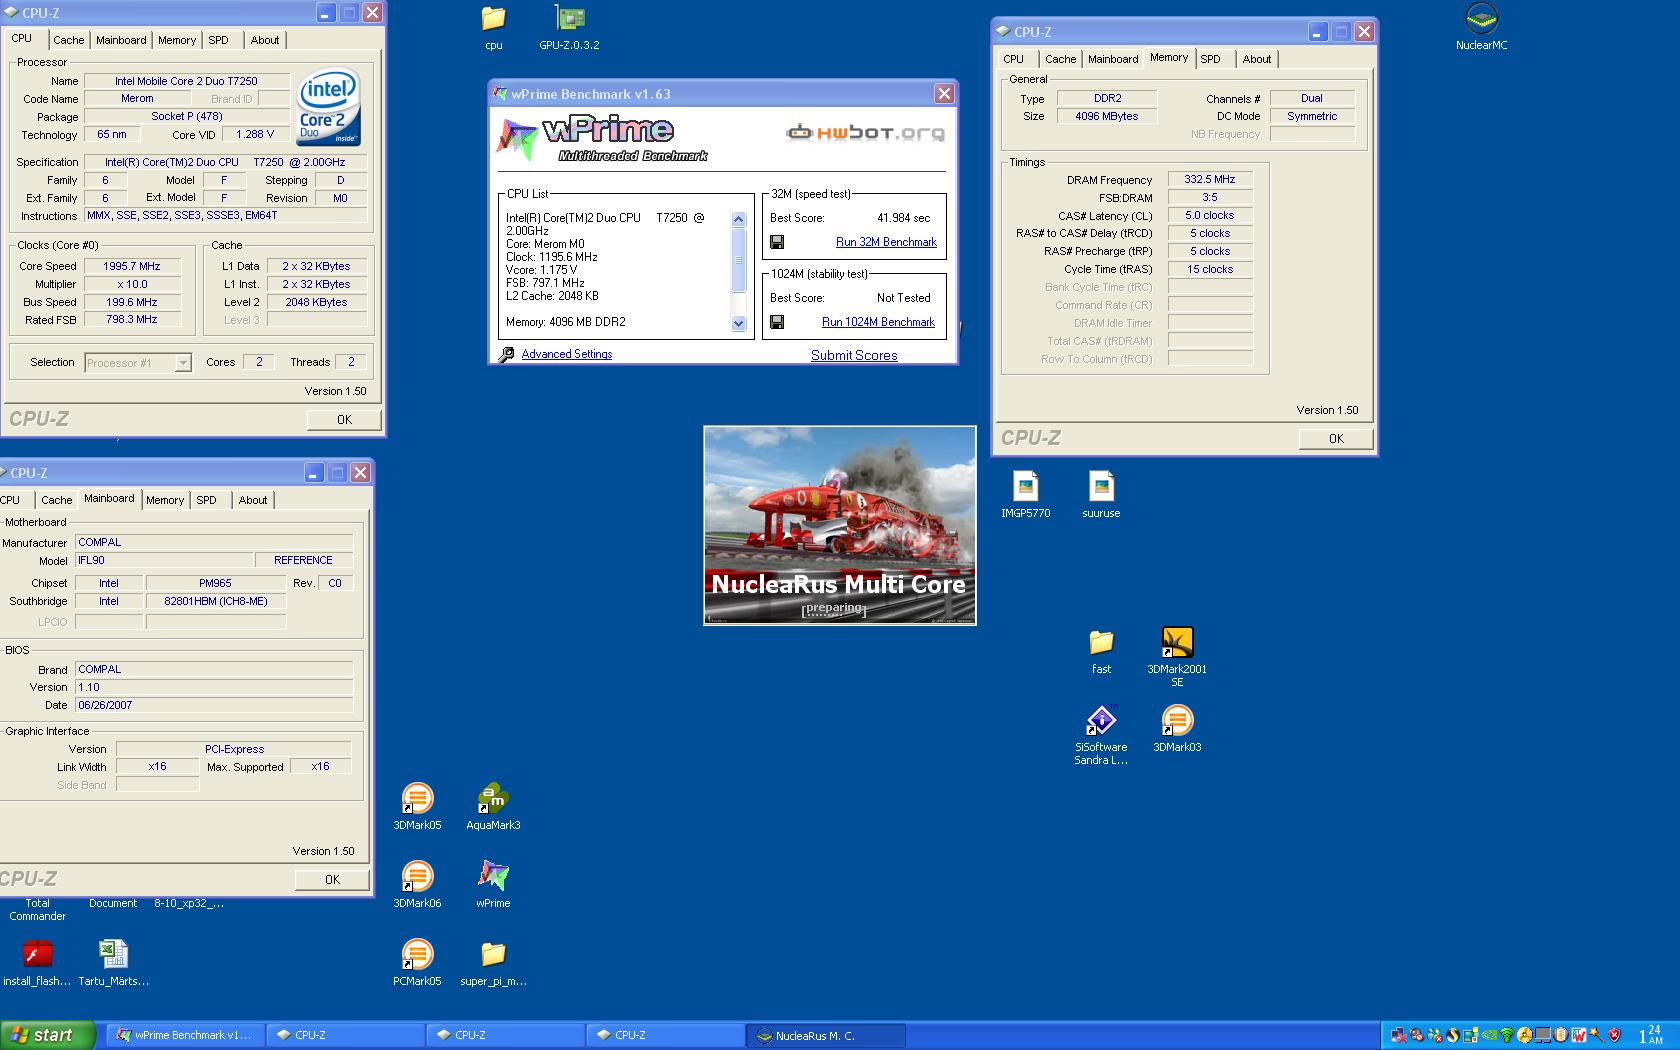1680x1050 pixels.
Task: Click the Intel Core 2 Duo logo
Action: pyautogui.click(x=327, y=107)
